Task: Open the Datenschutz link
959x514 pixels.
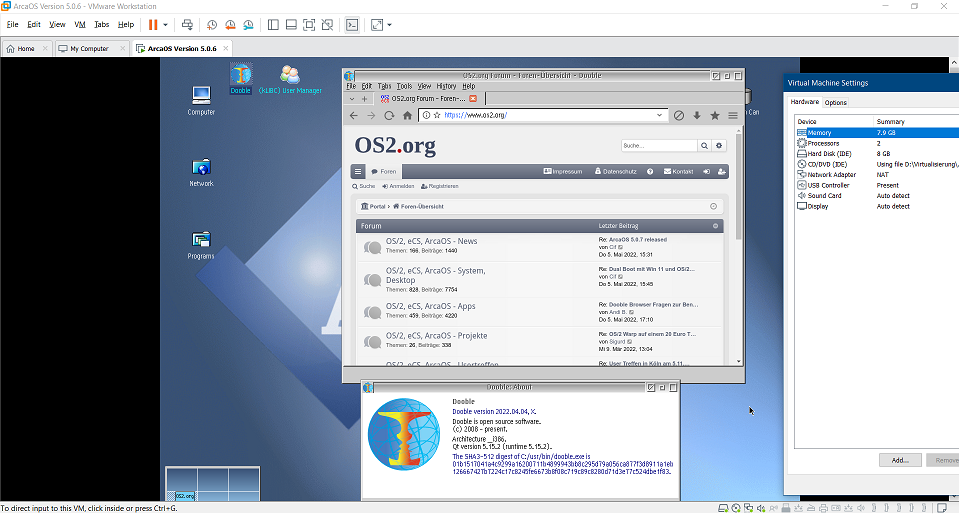Action: (x=615, y=171)
